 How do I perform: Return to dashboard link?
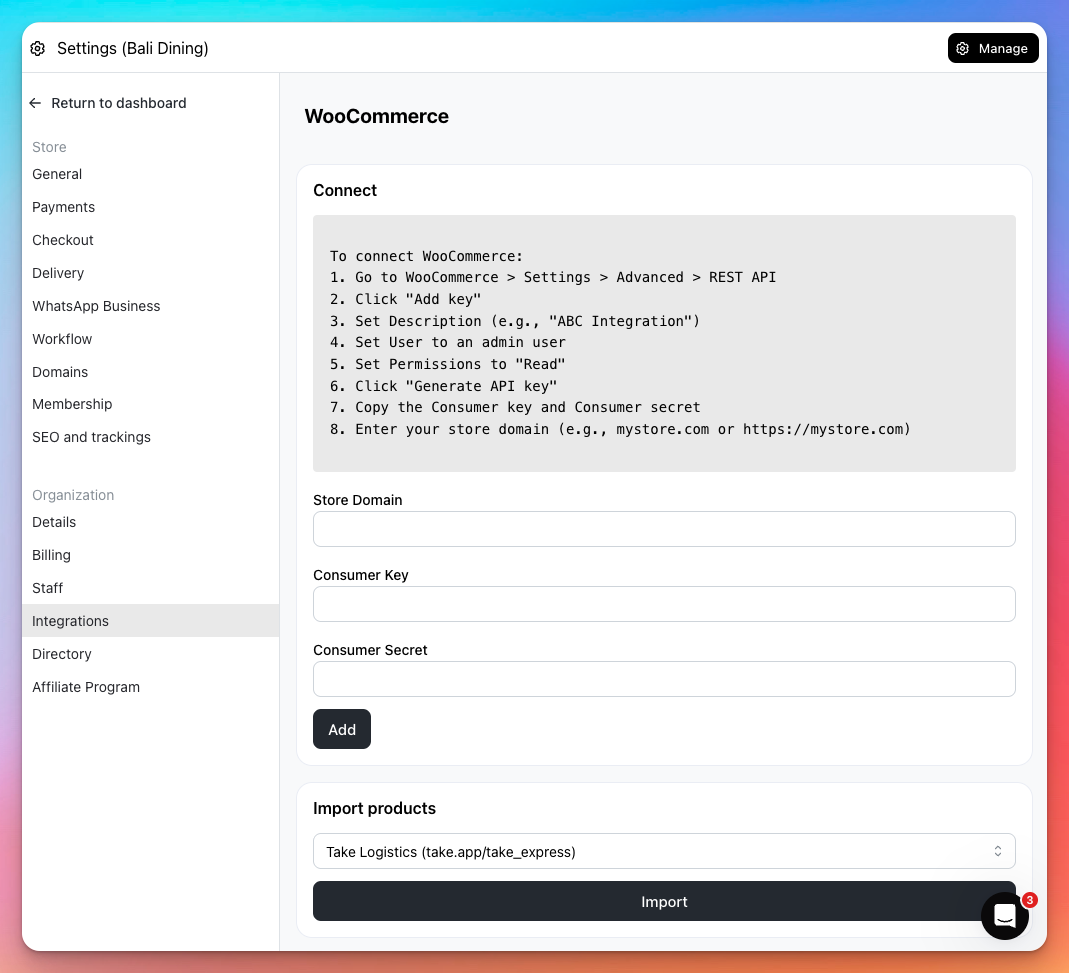(108, 103)
